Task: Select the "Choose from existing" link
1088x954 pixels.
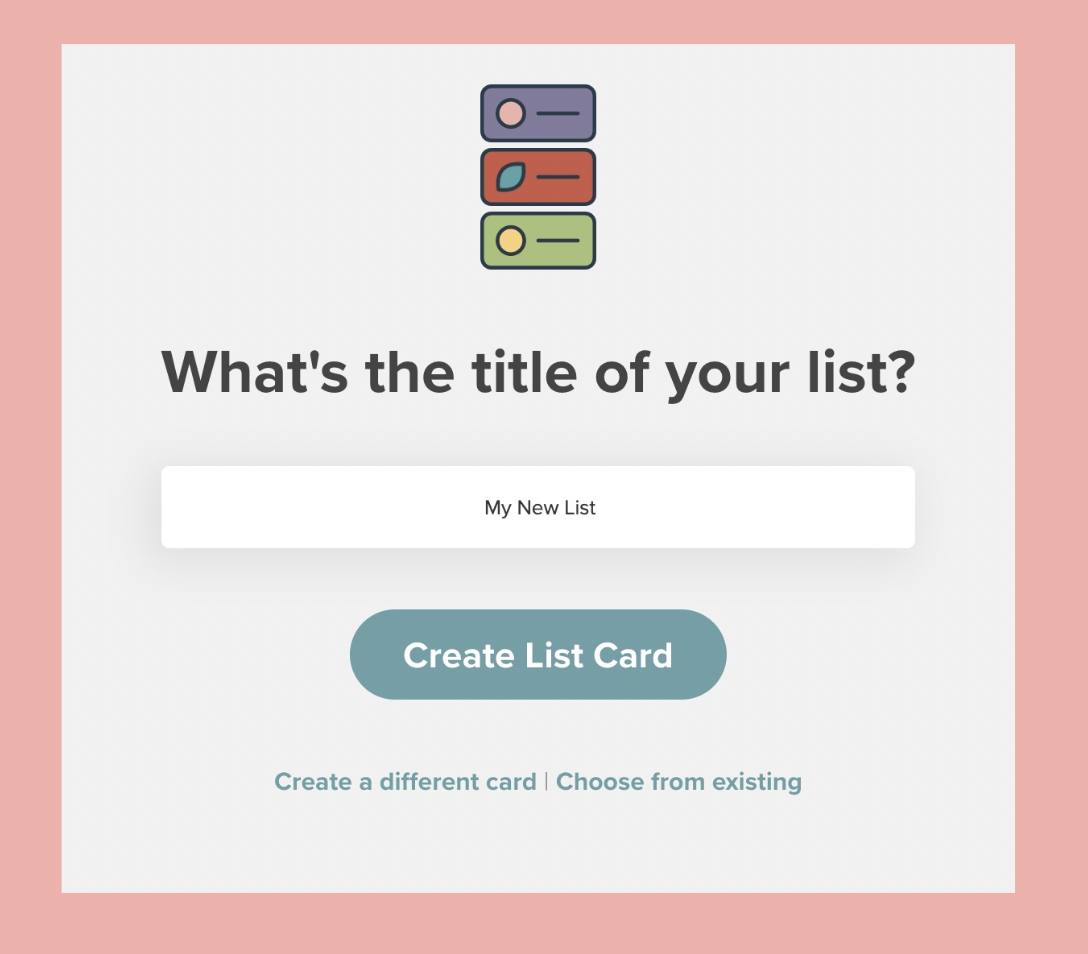Action: [x=679, y=781]
